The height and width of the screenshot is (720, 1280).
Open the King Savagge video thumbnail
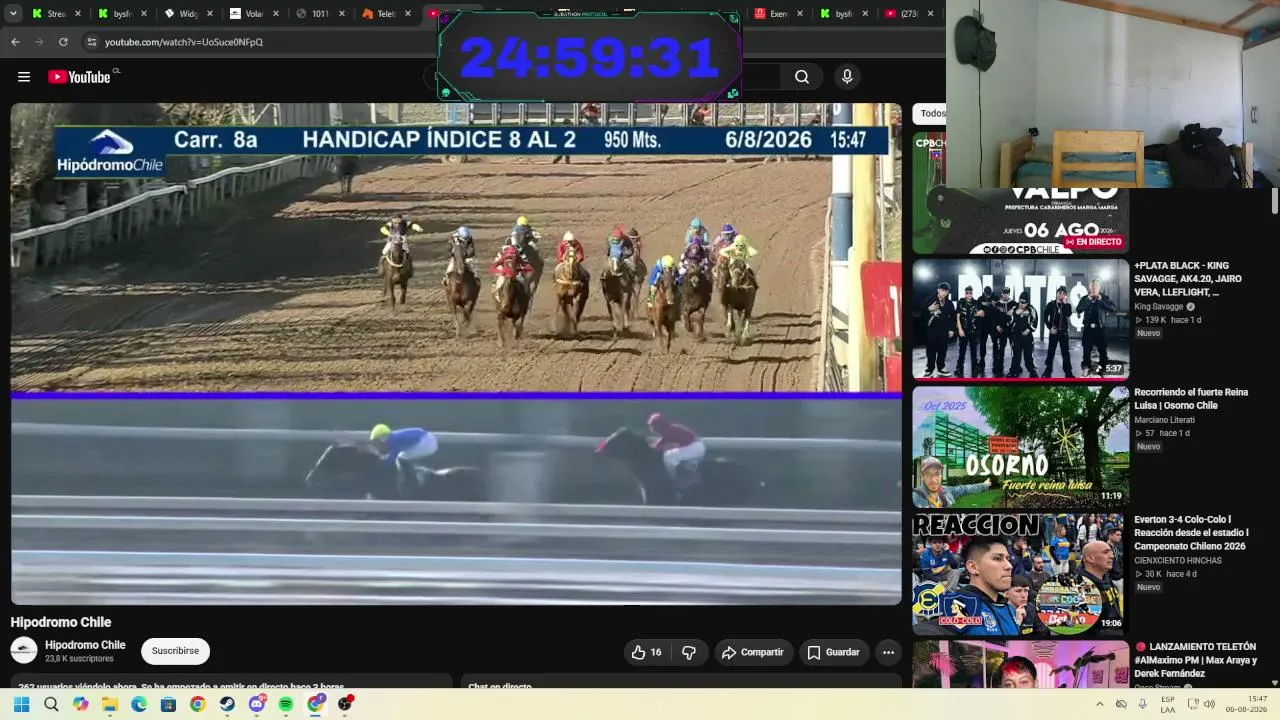1020,319
